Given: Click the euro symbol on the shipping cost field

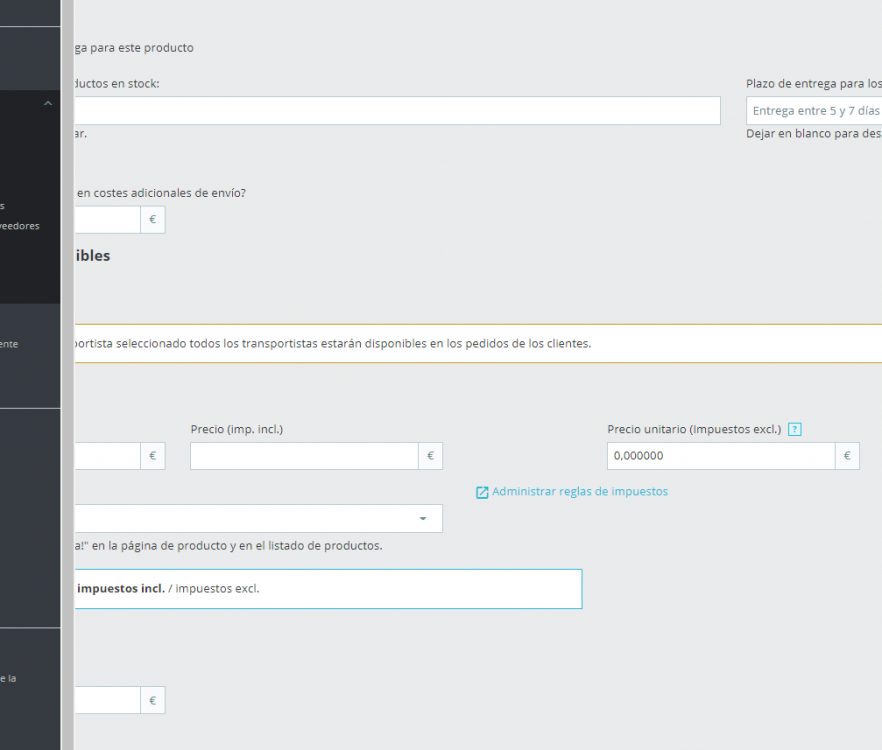Looking at the screenshot, I should [x=152, y=219].
